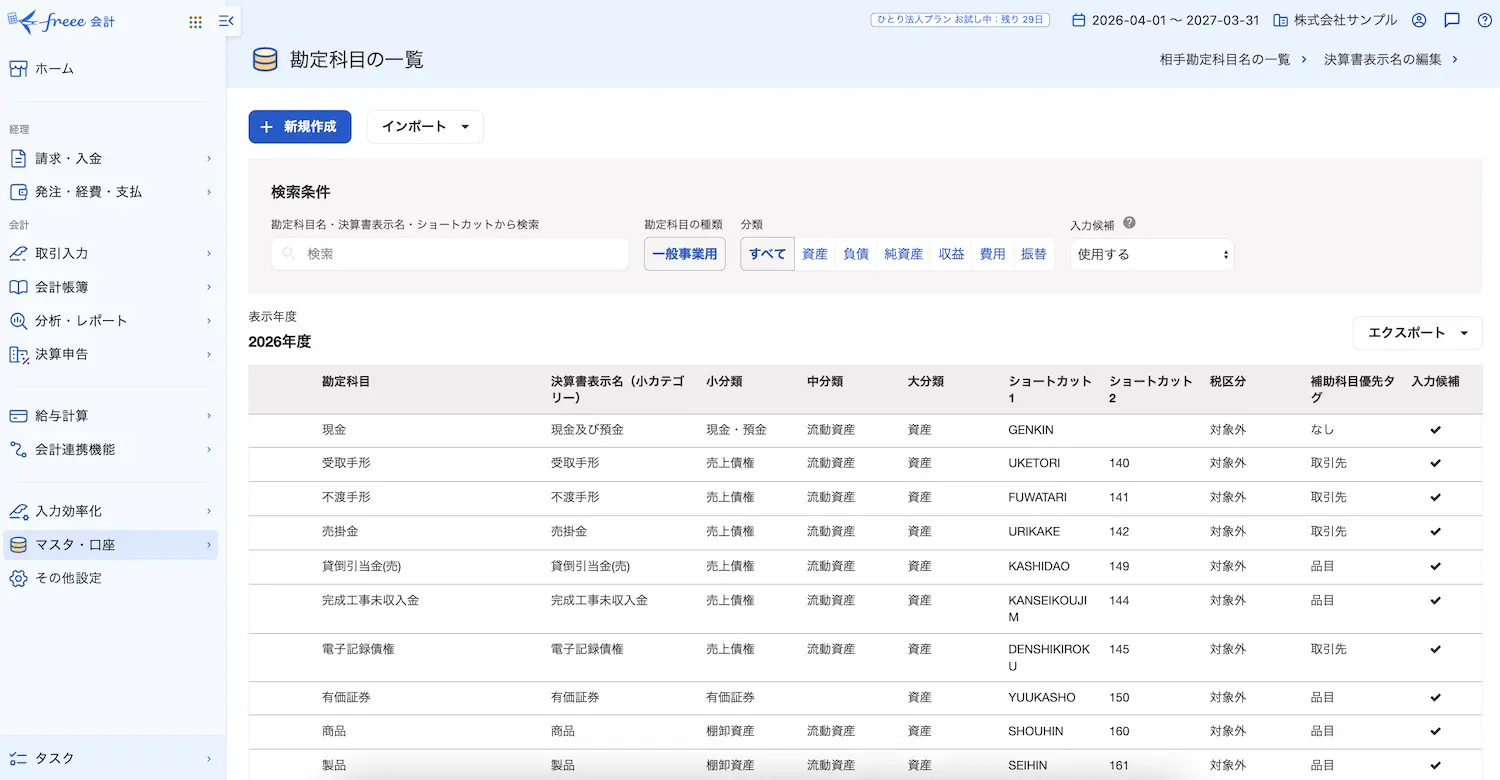Filter accounts by 資産
This screenshot has width=1500, height=780.
tap(815, 254)
